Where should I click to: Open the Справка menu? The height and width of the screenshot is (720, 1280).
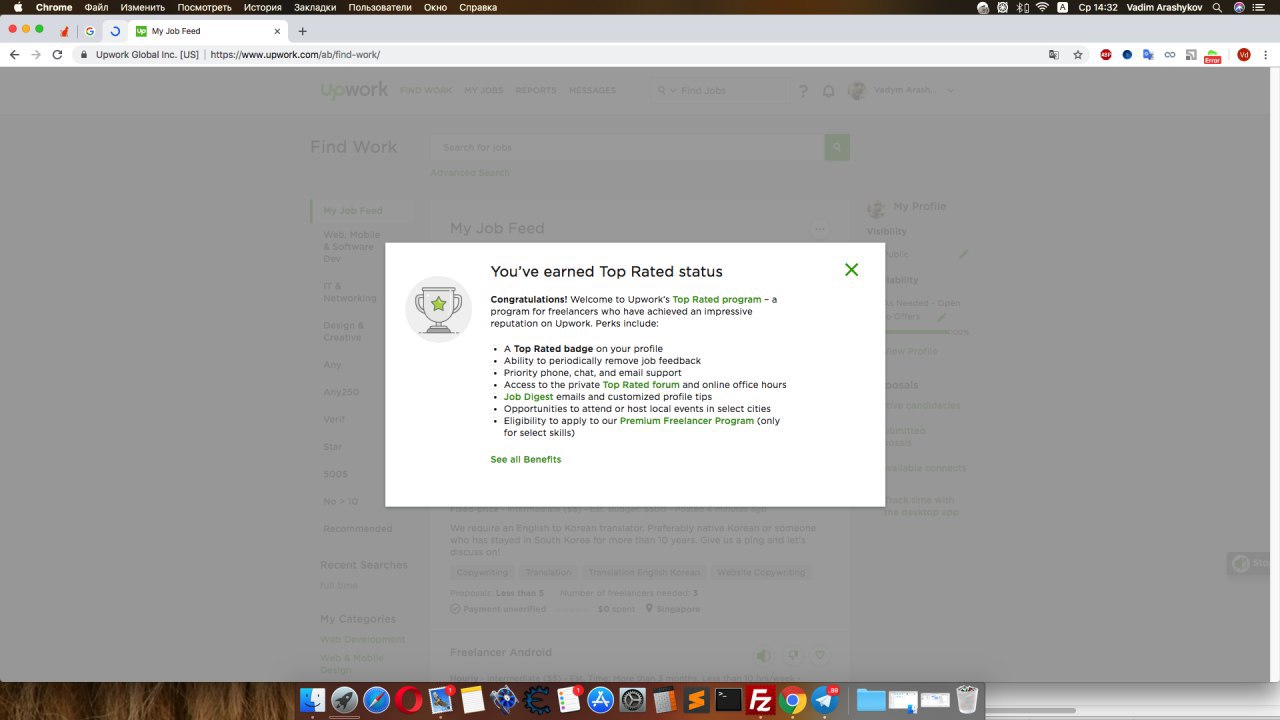478,7
